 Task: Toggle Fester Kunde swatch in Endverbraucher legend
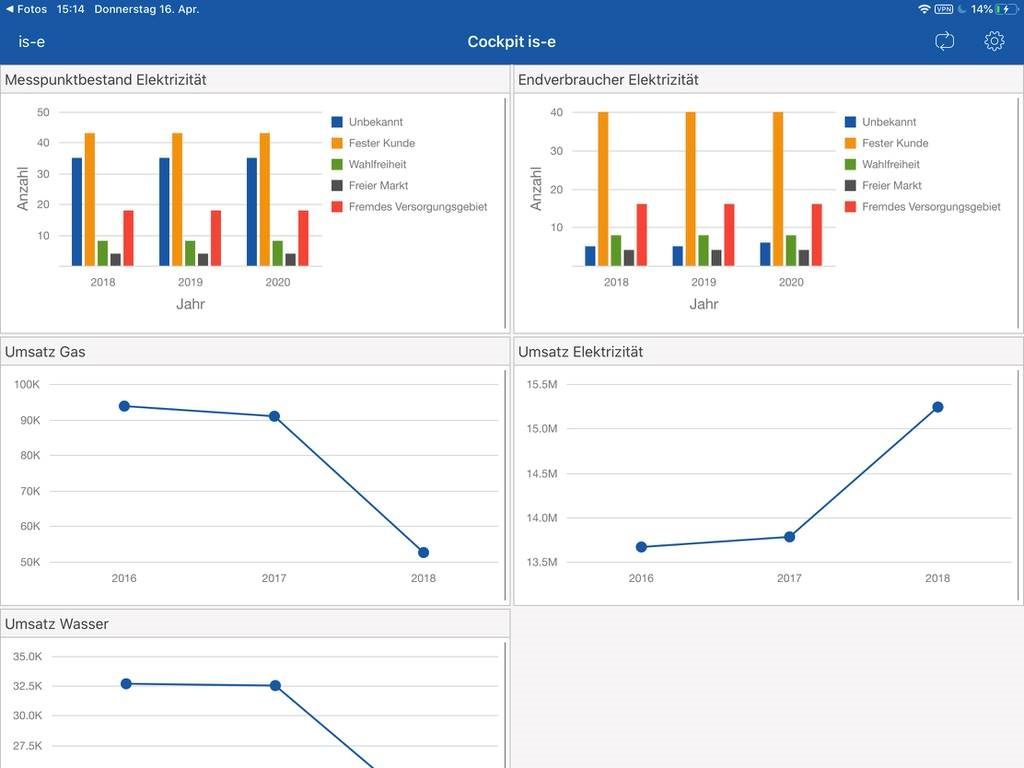point(850,143)
